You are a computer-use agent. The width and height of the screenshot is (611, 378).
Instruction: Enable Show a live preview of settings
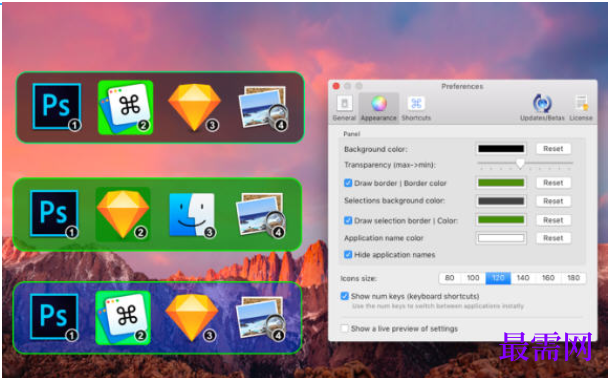(344, 329)
